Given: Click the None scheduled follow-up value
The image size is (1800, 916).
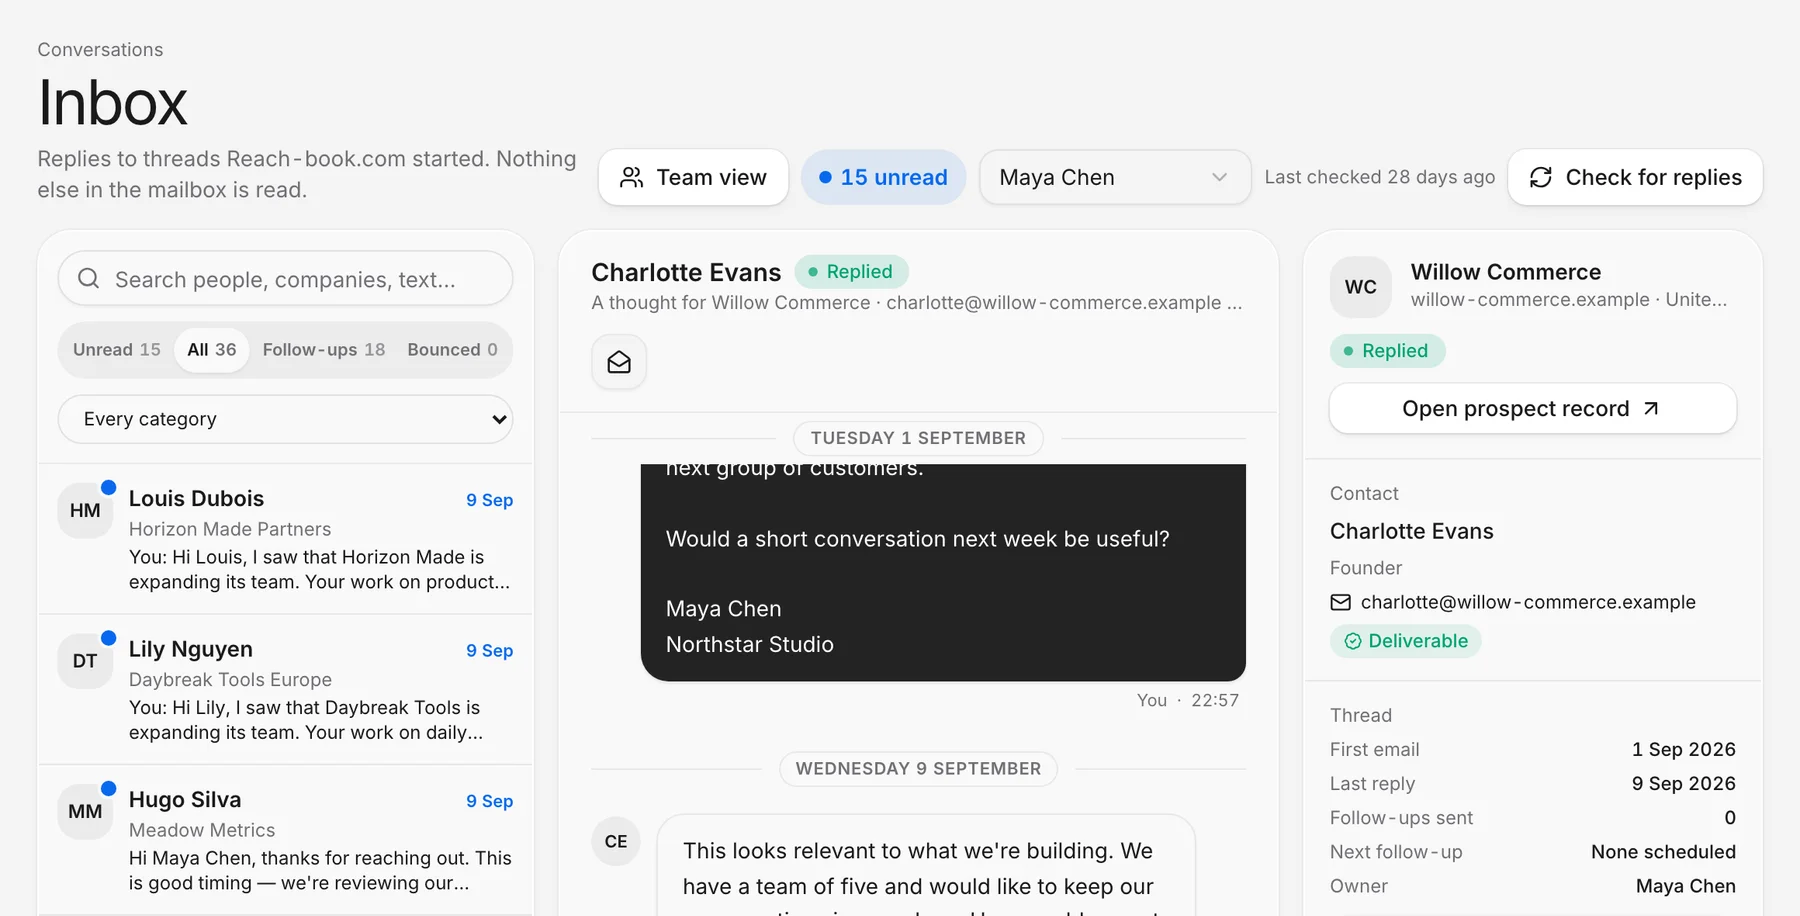Looking at the screenshot, I should [1663, 852].
